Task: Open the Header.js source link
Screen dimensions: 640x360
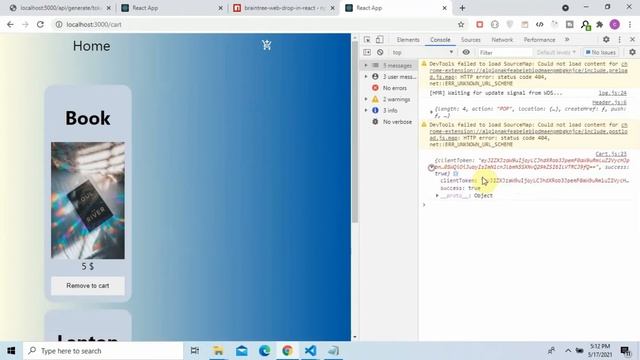Action: pos(609,102)
